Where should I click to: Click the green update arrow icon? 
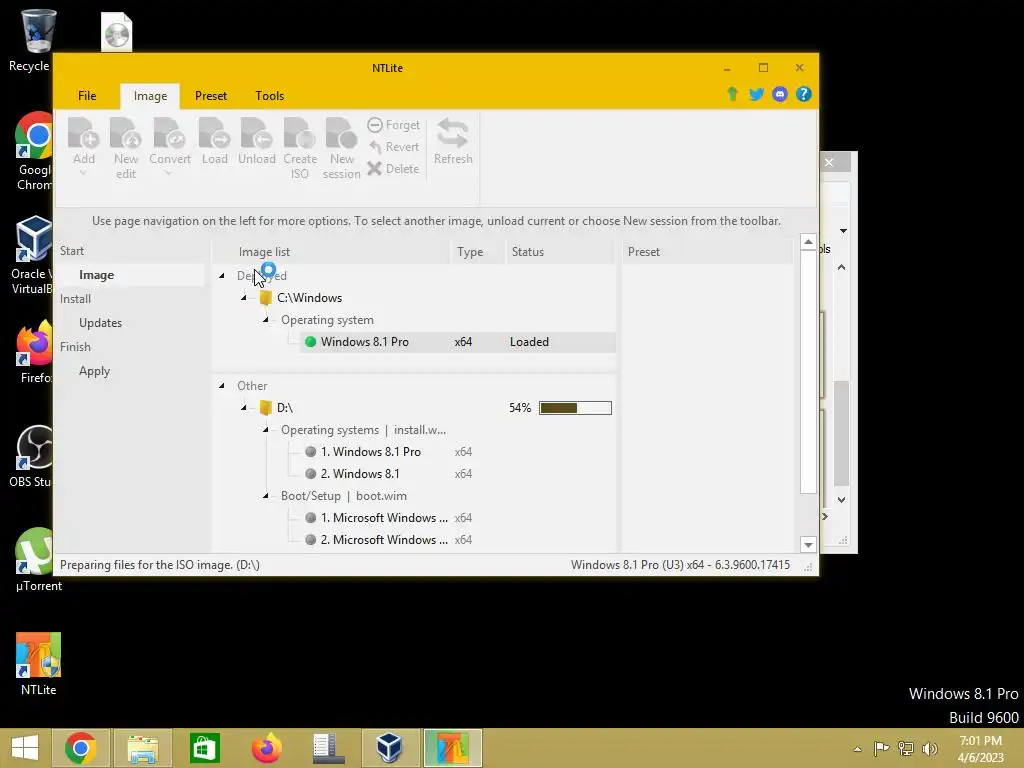(733, 94)
